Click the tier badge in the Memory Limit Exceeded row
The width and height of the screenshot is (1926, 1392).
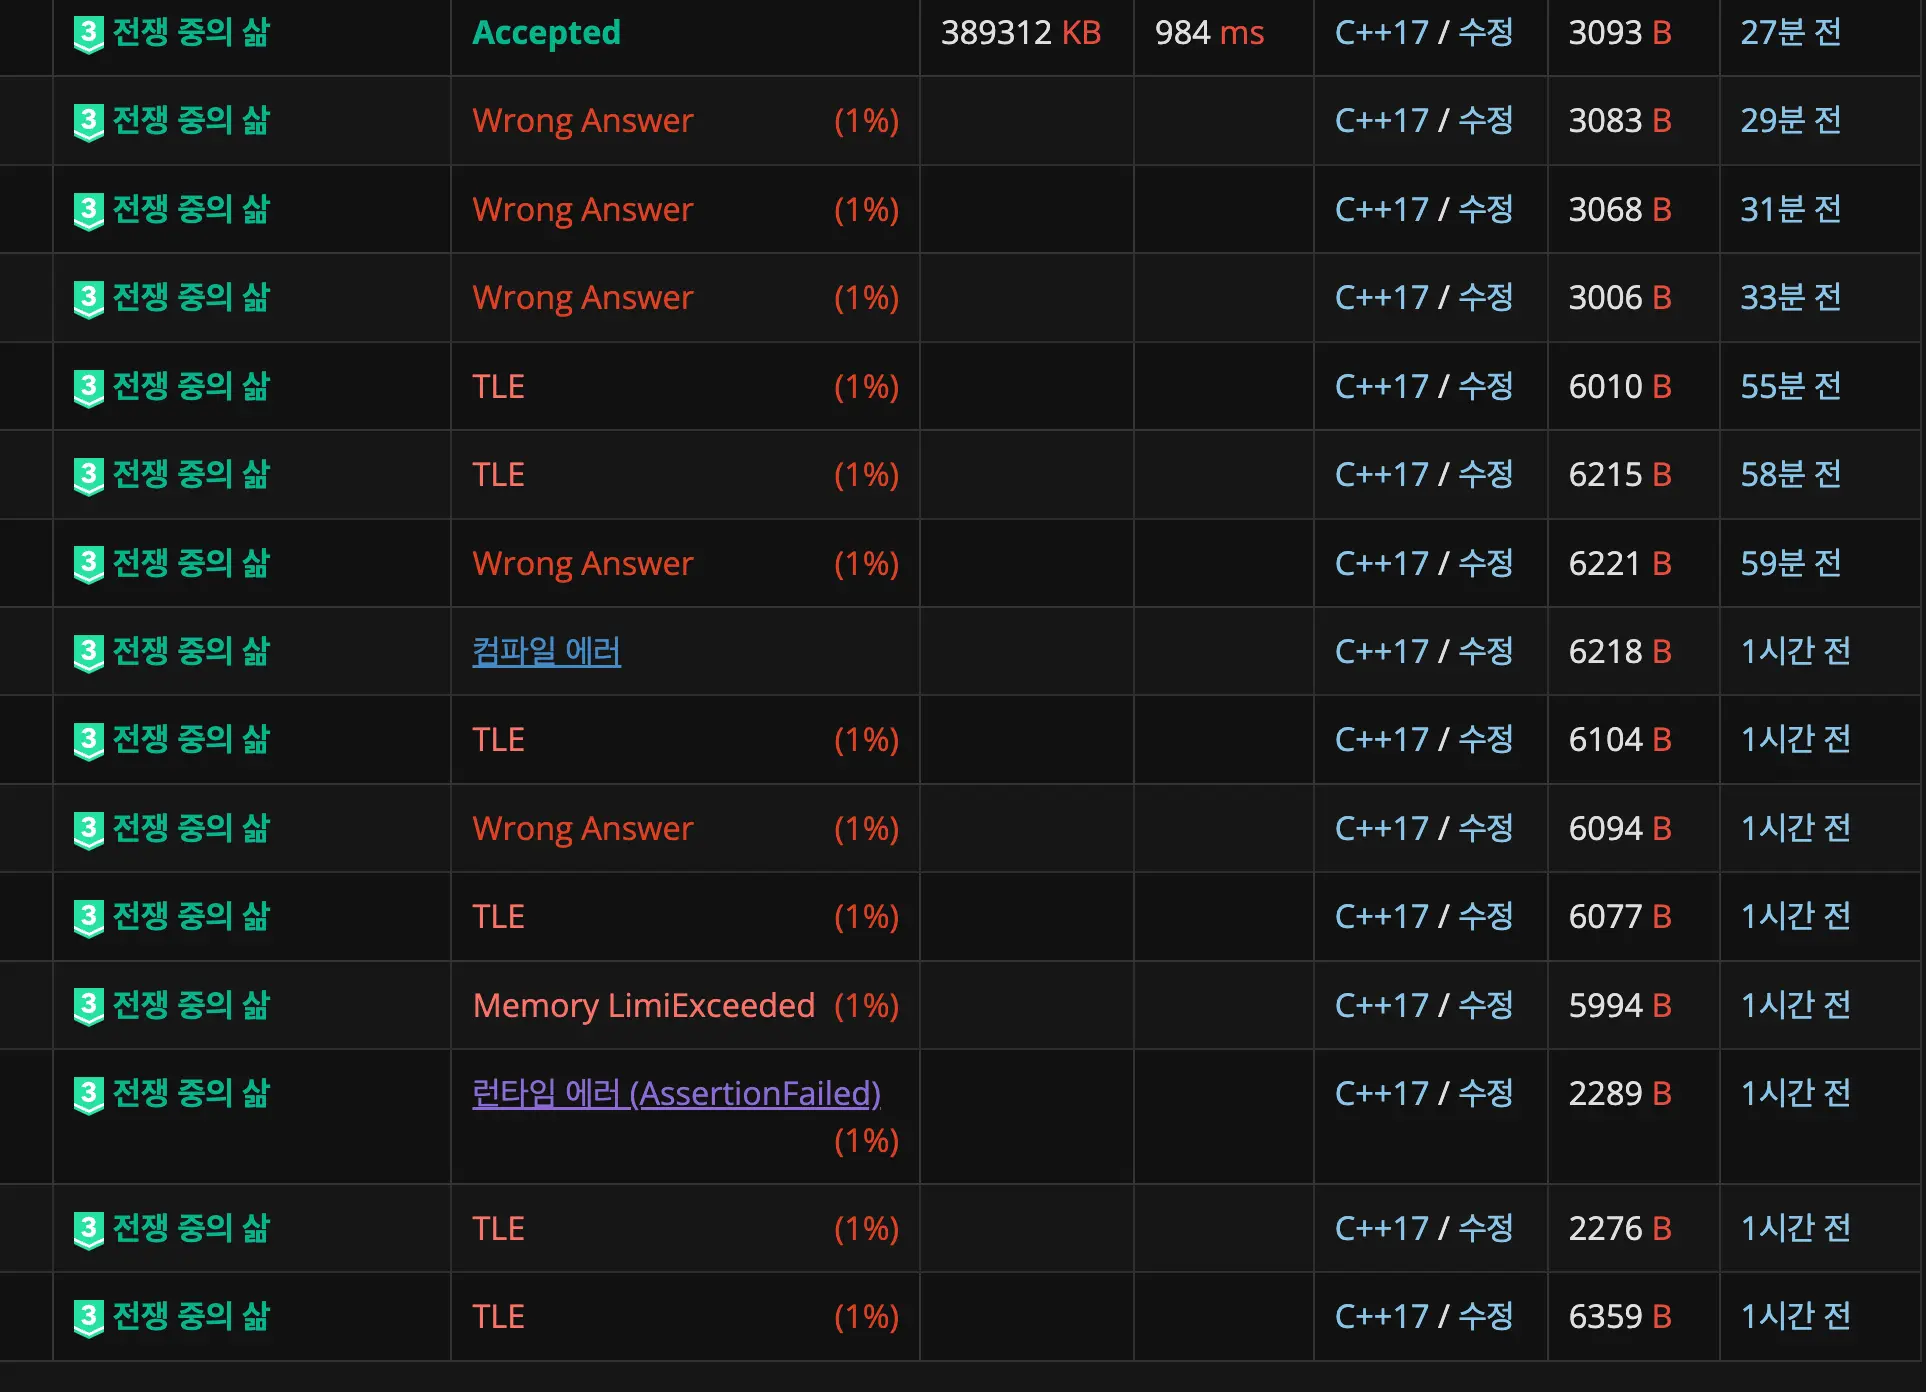(88, 1006)
